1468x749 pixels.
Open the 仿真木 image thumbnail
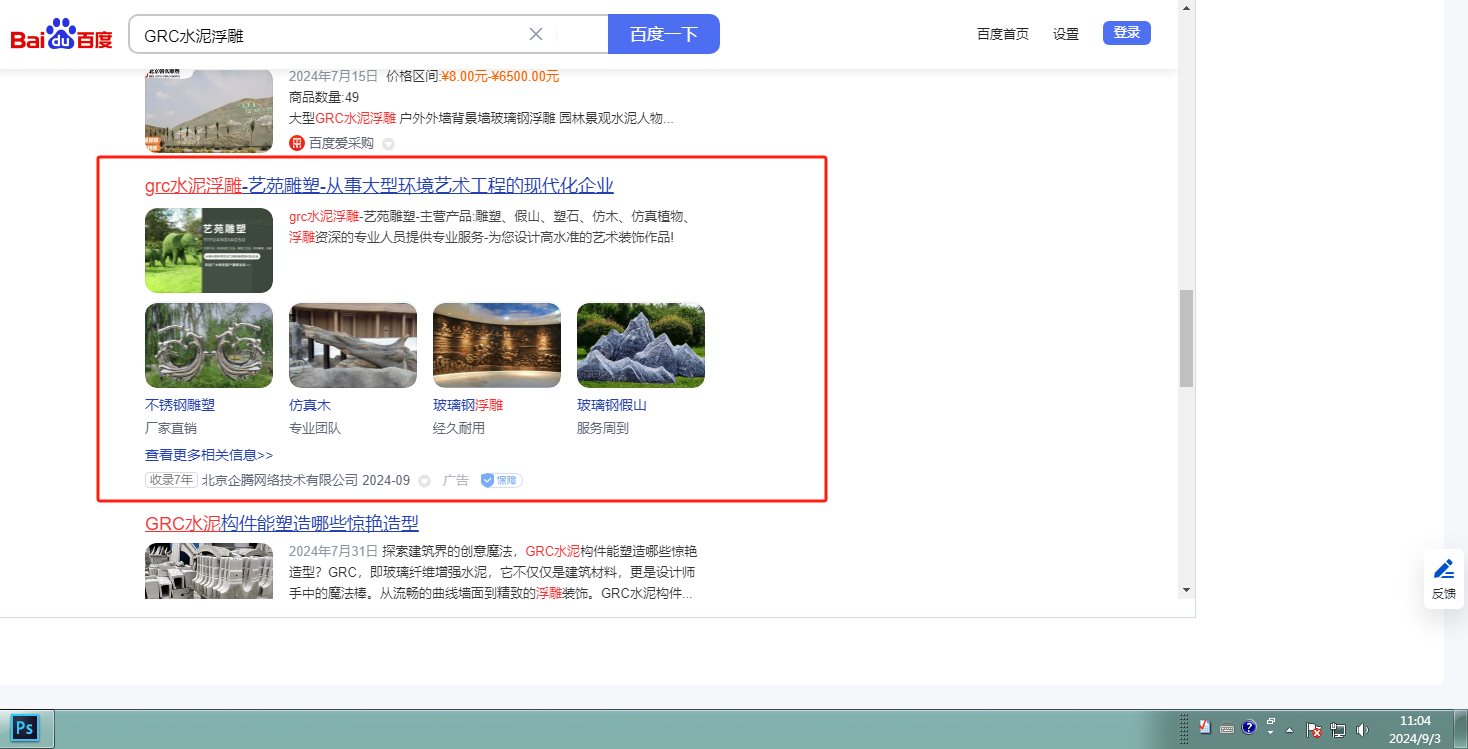[353, 345]
